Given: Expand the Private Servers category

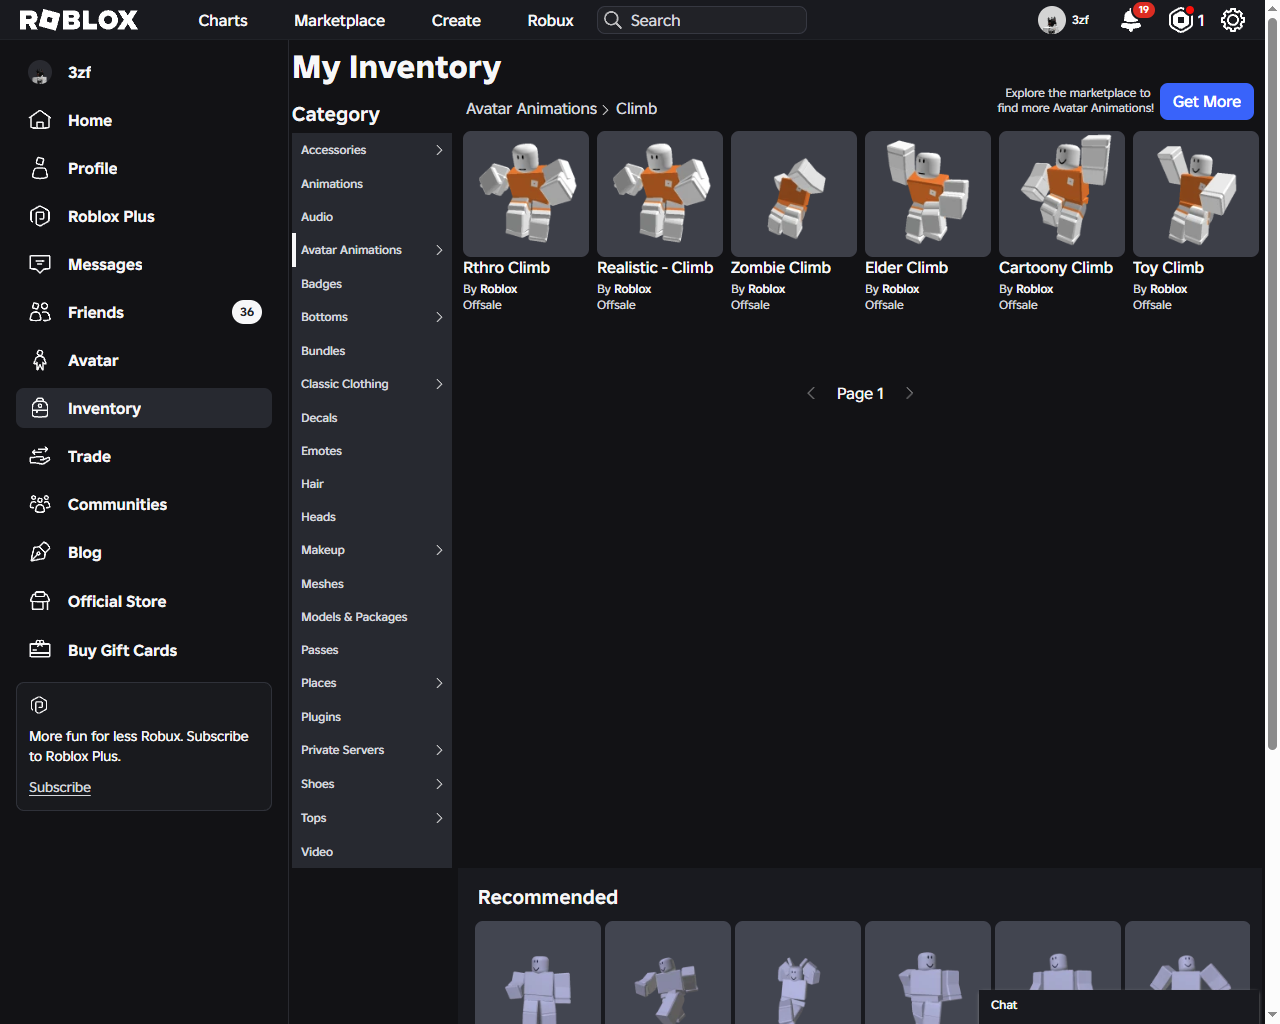Looking at the screenshot, I should pos(439,750).
